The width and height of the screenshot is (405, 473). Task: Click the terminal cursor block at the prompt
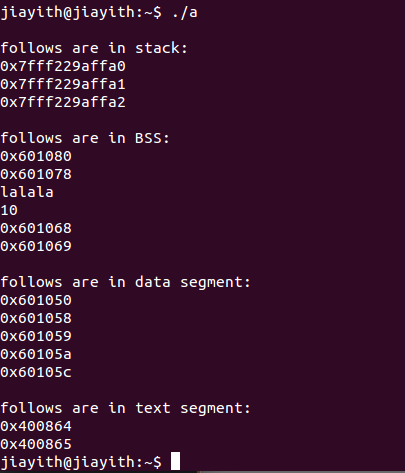tap(175, 461)
